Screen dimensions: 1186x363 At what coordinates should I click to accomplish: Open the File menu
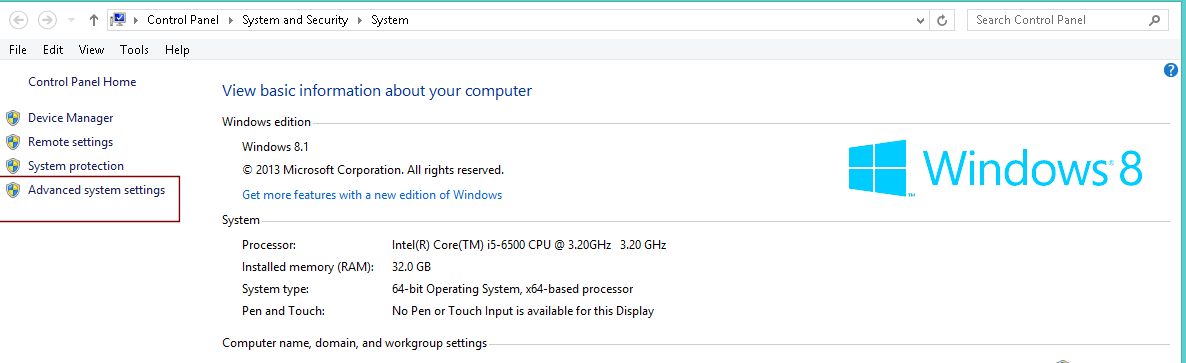[18, 50]
